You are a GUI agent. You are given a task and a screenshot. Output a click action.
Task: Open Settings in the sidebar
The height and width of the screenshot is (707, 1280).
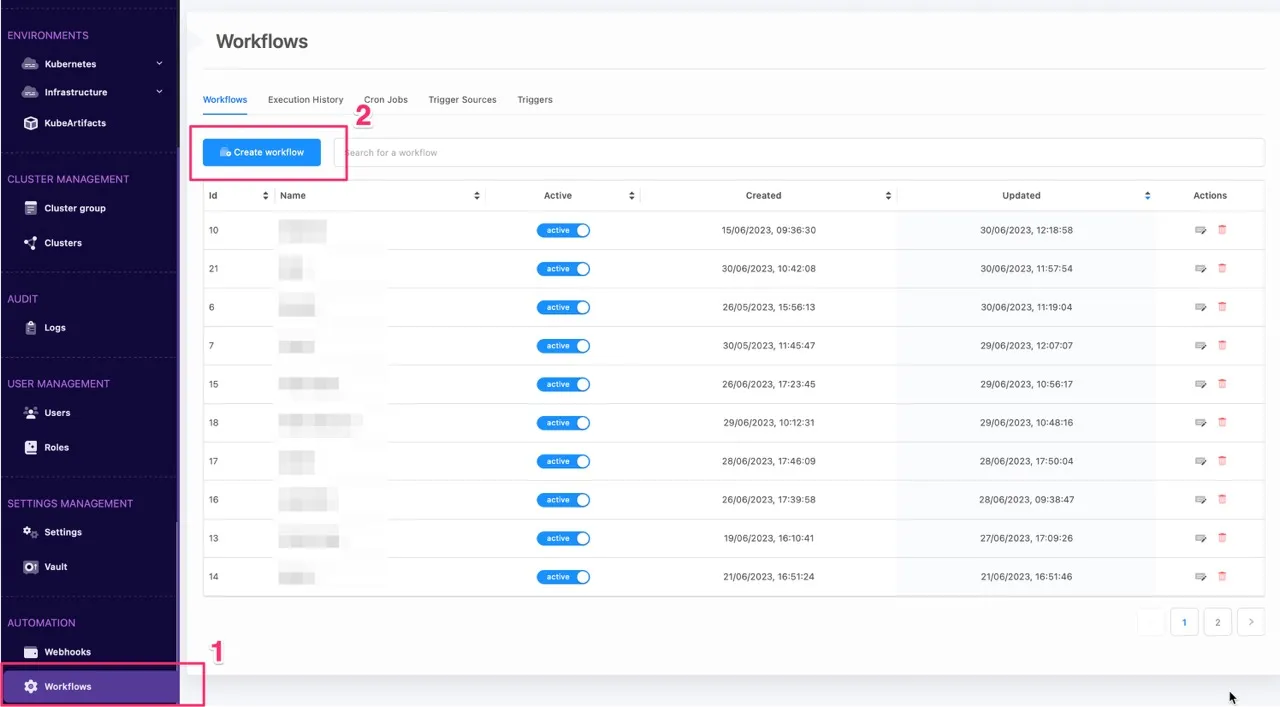coord(53,532)
